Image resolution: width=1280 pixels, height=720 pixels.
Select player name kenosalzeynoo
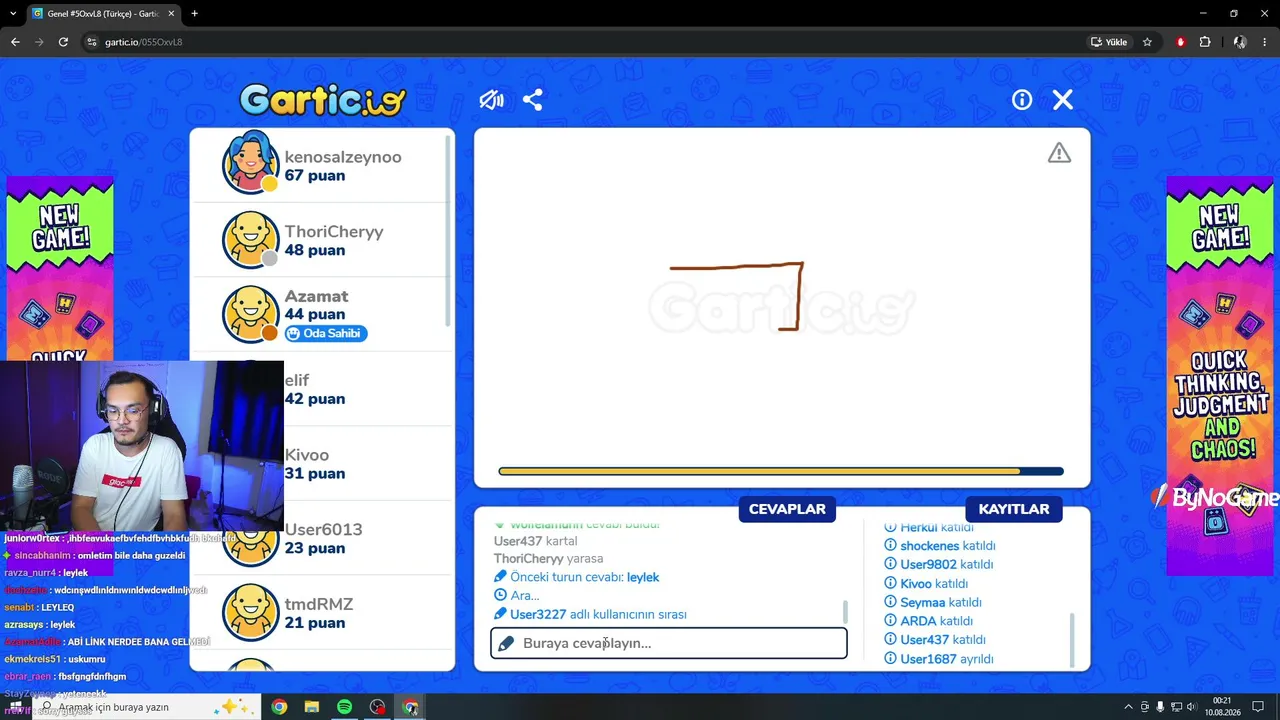(343, 157)
